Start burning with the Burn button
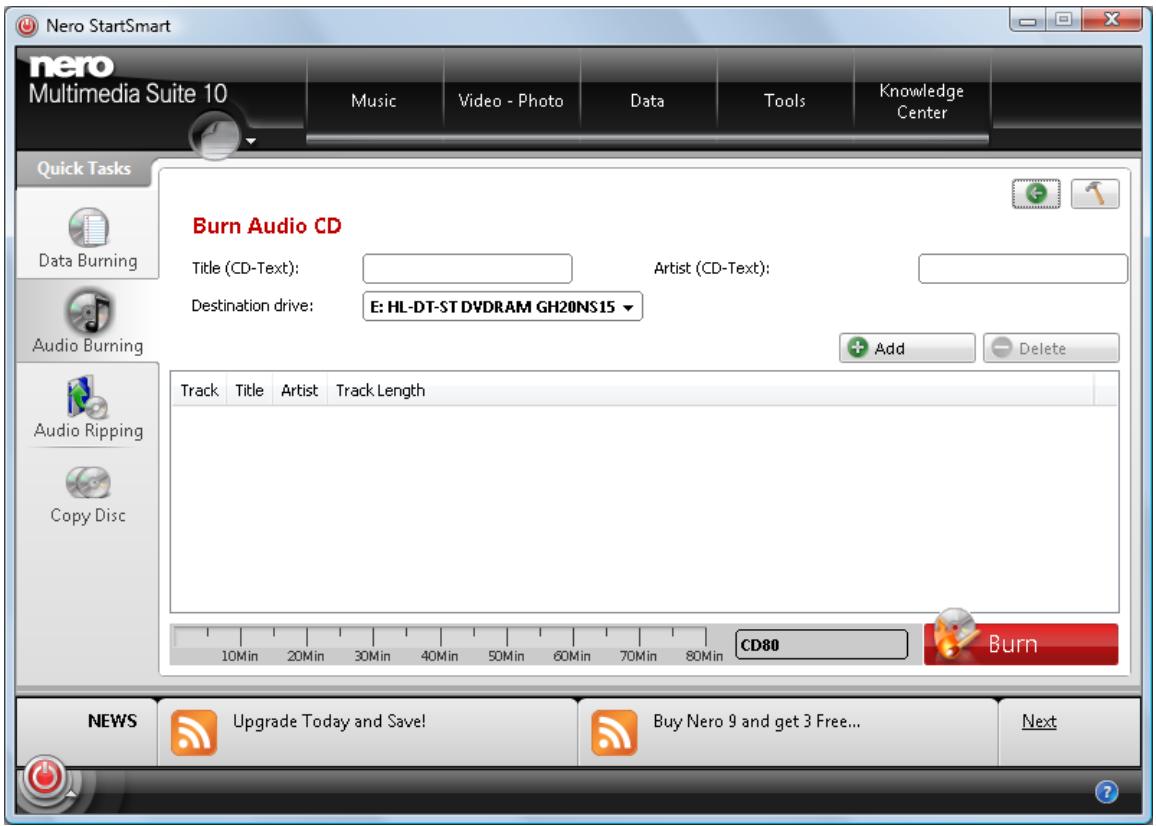Screen dimensions: 1156x826 click(1021, 644)
